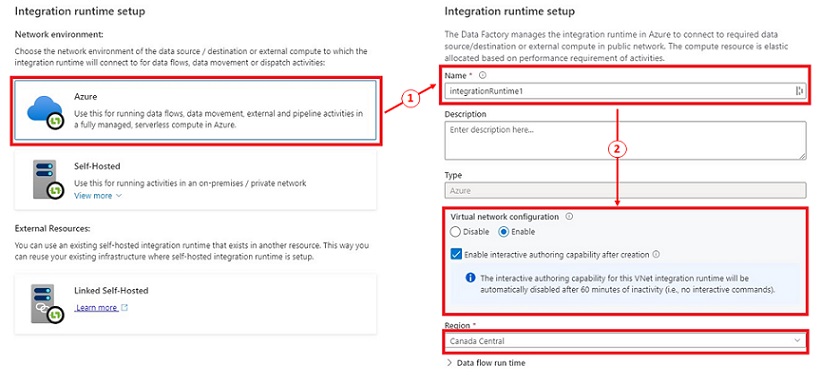This screenshot has height=385, width=821.
Task: Click the Linked Self-Hosted server icon
Action: coord(48,304)
